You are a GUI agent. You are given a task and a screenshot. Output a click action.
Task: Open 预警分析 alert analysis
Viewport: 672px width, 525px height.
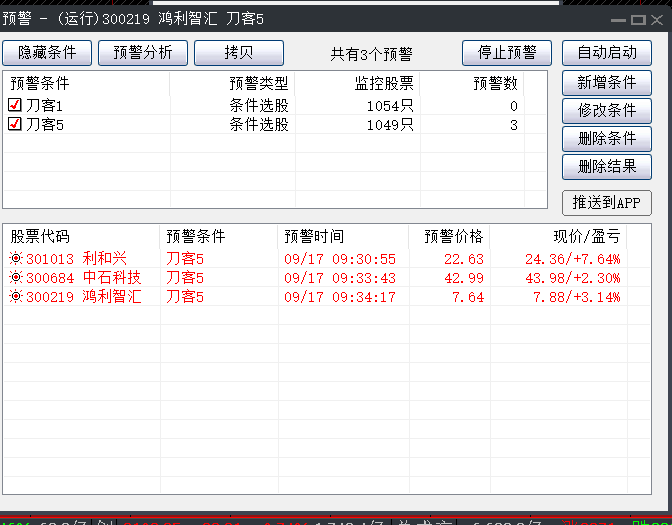(143, 53)
